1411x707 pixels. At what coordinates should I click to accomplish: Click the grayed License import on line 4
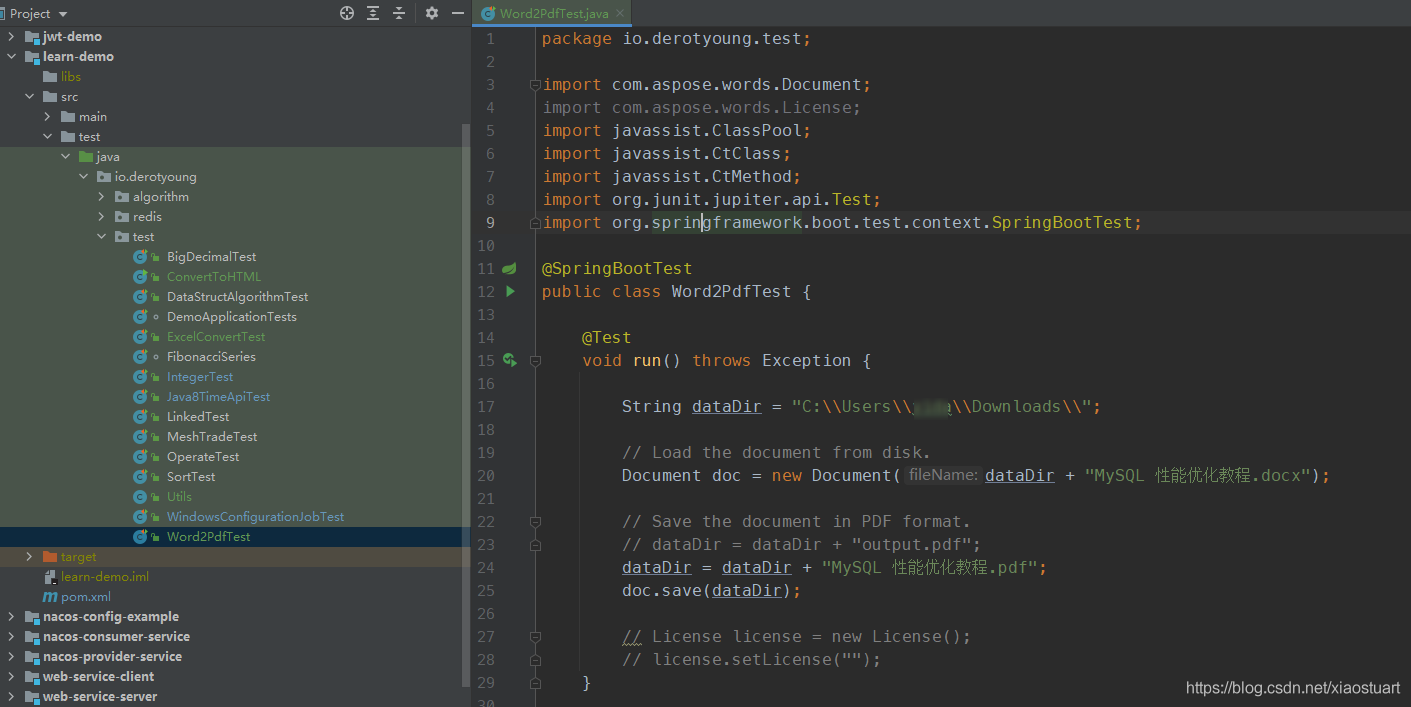[702, 107]
